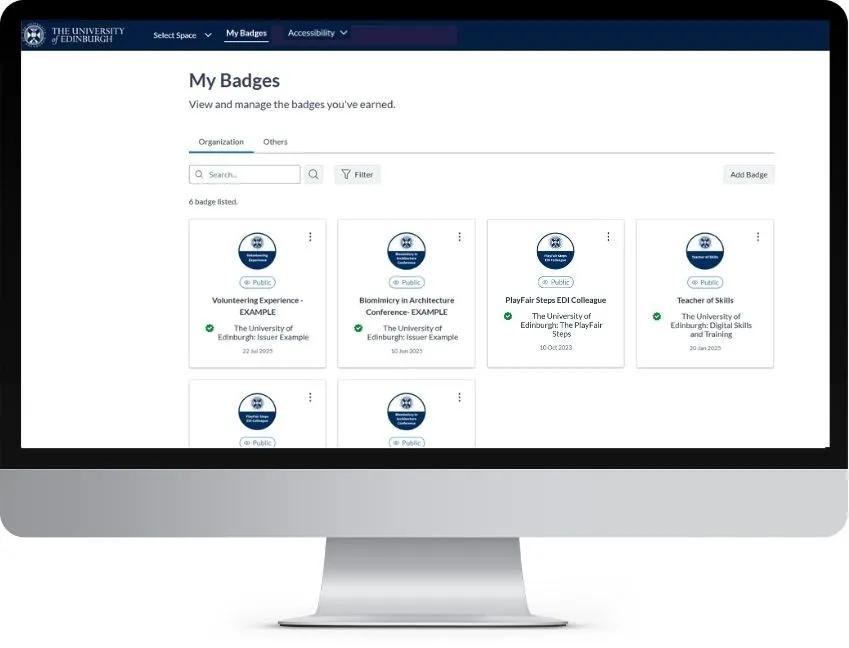Screen dimensions: 849x648
Task: Click verified checkmark on Volunteering Experience card
Action: [210, 328]
